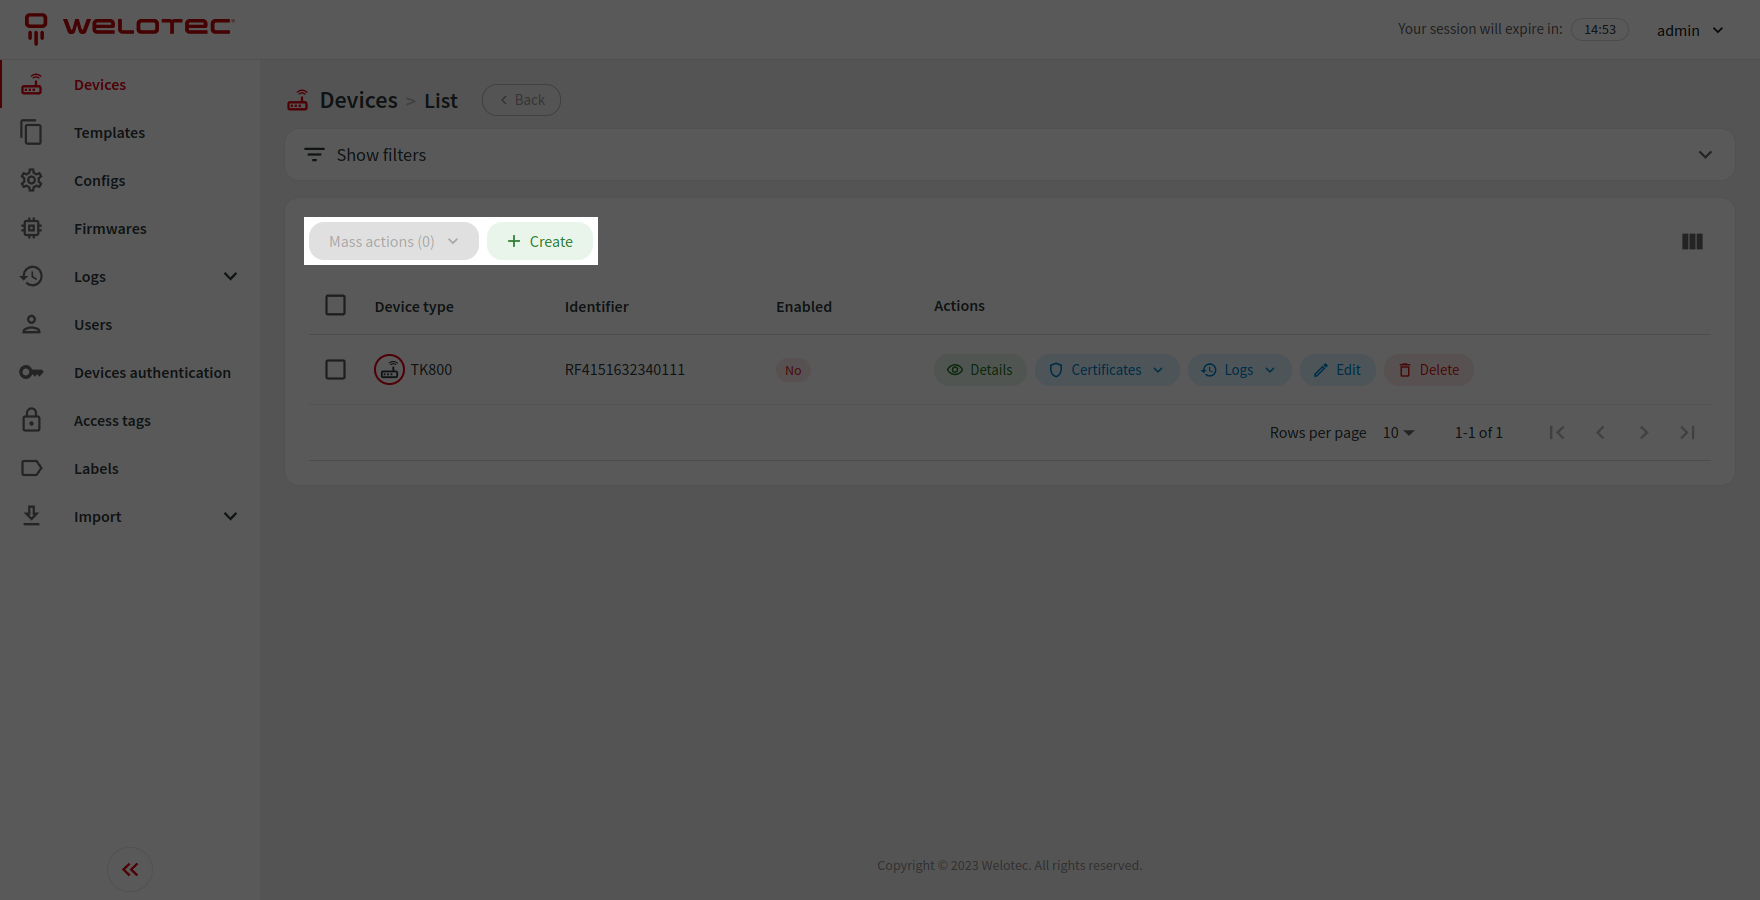Click the Configs gear icon

(x=32, y=180)
